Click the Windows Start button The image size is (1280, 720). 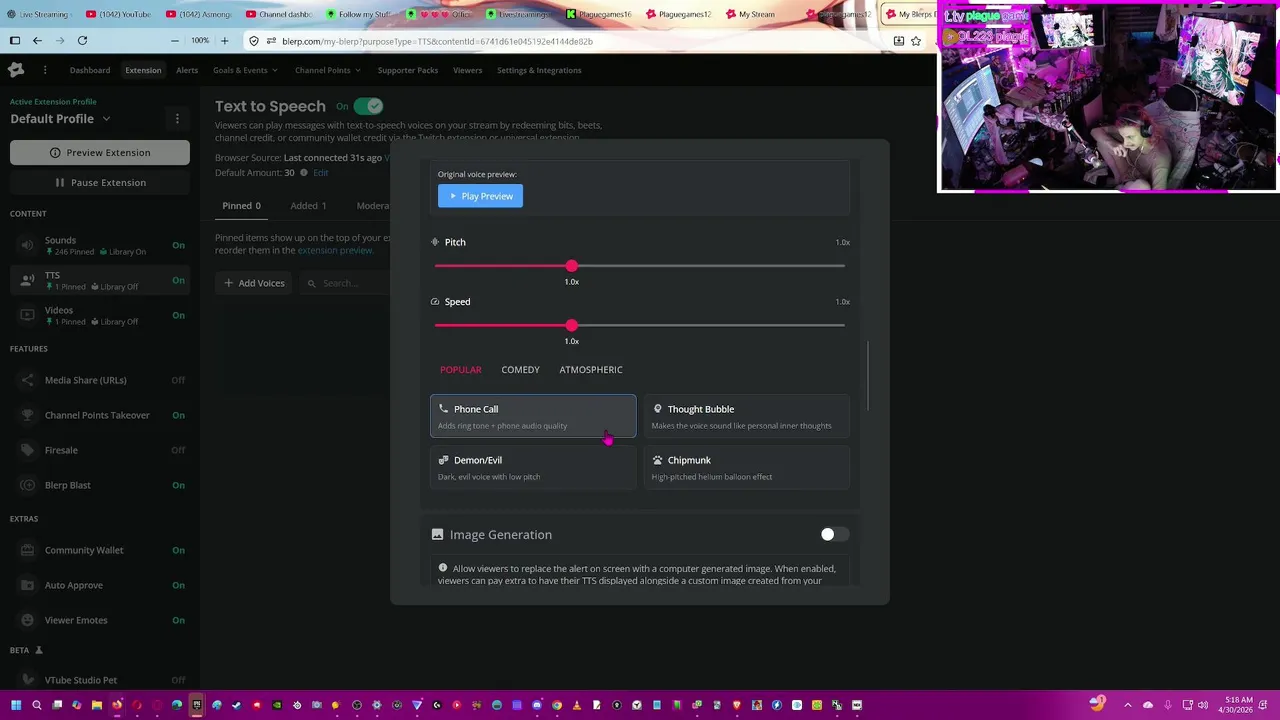point(16,705)
